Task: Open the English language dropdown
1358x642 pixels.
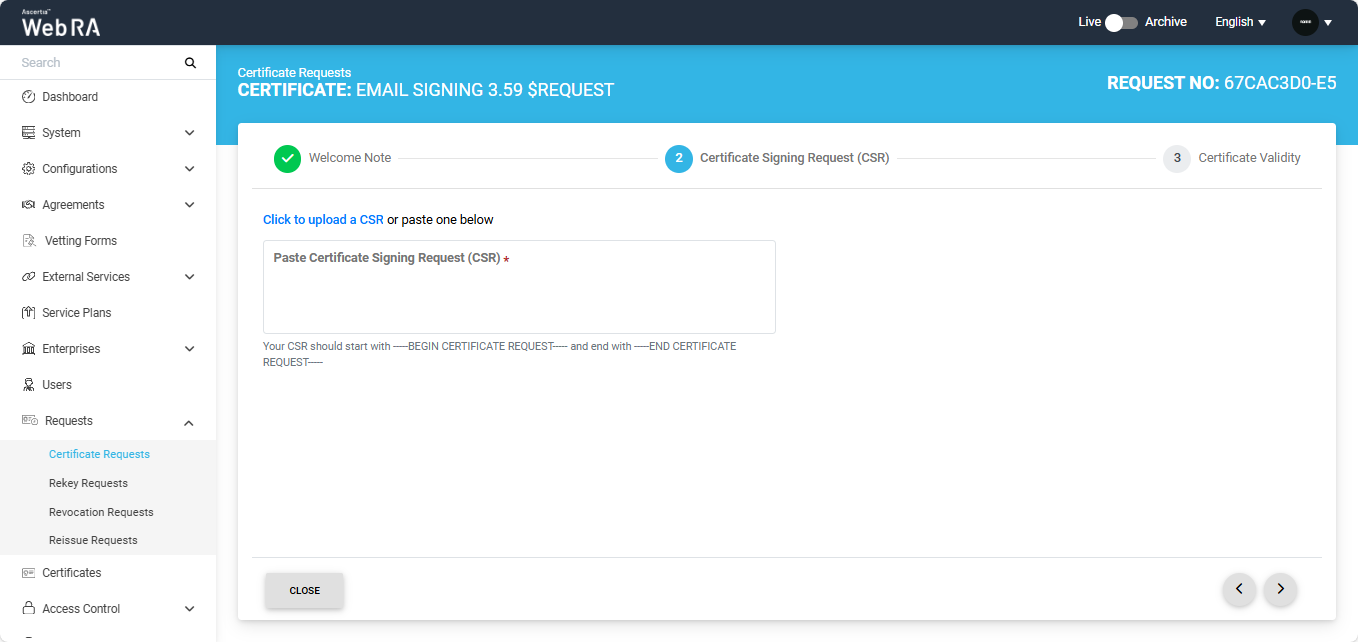Action: (1240, 22)
